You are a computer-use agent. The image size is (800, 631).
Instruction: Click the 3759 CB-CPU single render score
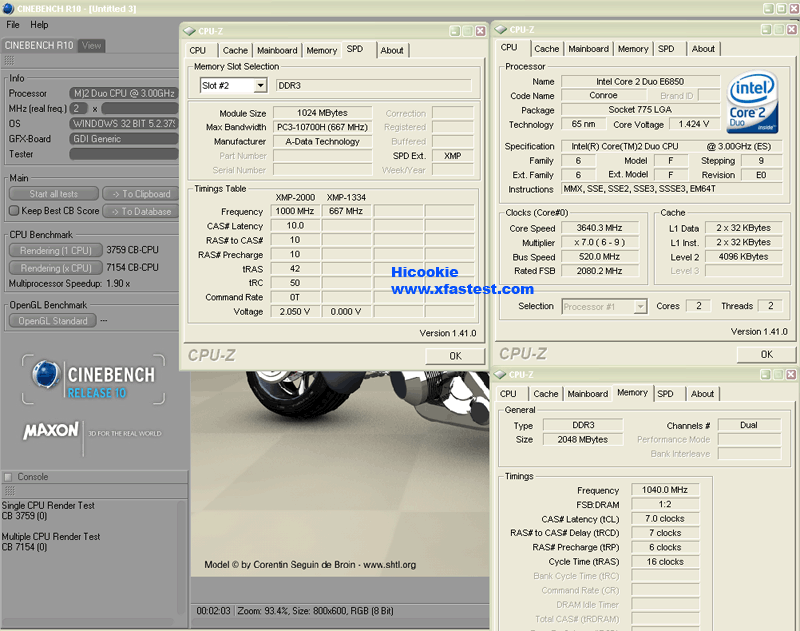point(133,250)
